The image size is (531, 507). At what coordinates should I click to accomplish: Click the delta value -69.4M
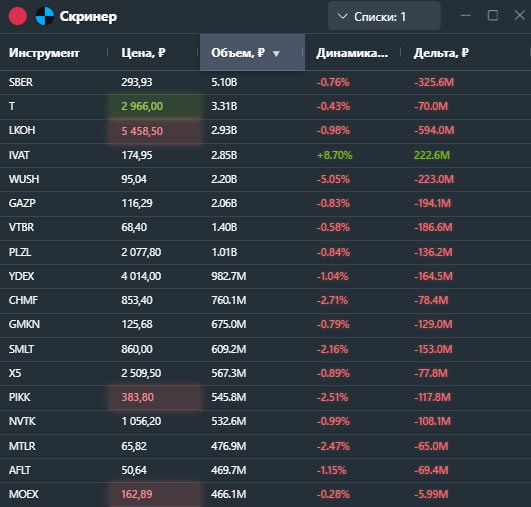coord(431,470)
